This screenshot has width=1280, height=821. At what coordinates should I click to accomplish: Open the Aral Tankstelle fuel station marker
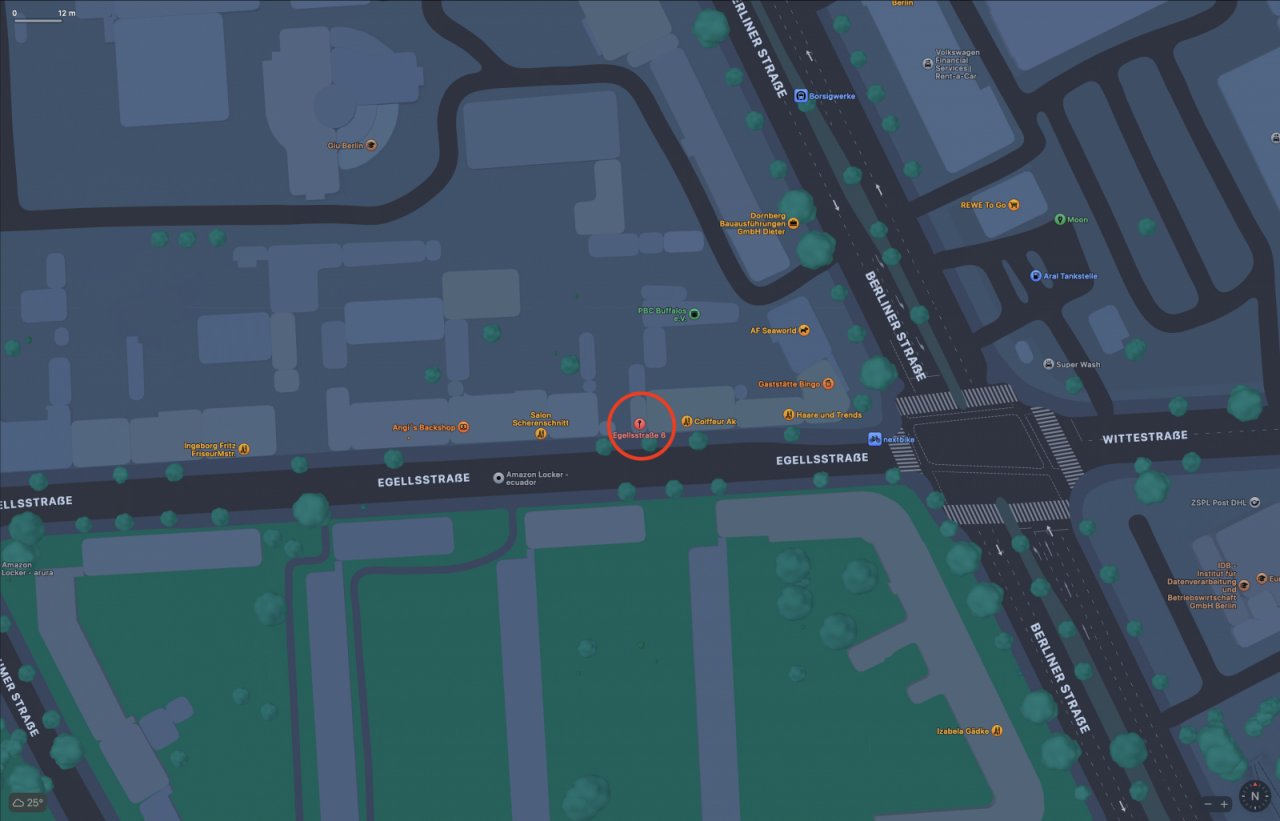coord(1036,275)
